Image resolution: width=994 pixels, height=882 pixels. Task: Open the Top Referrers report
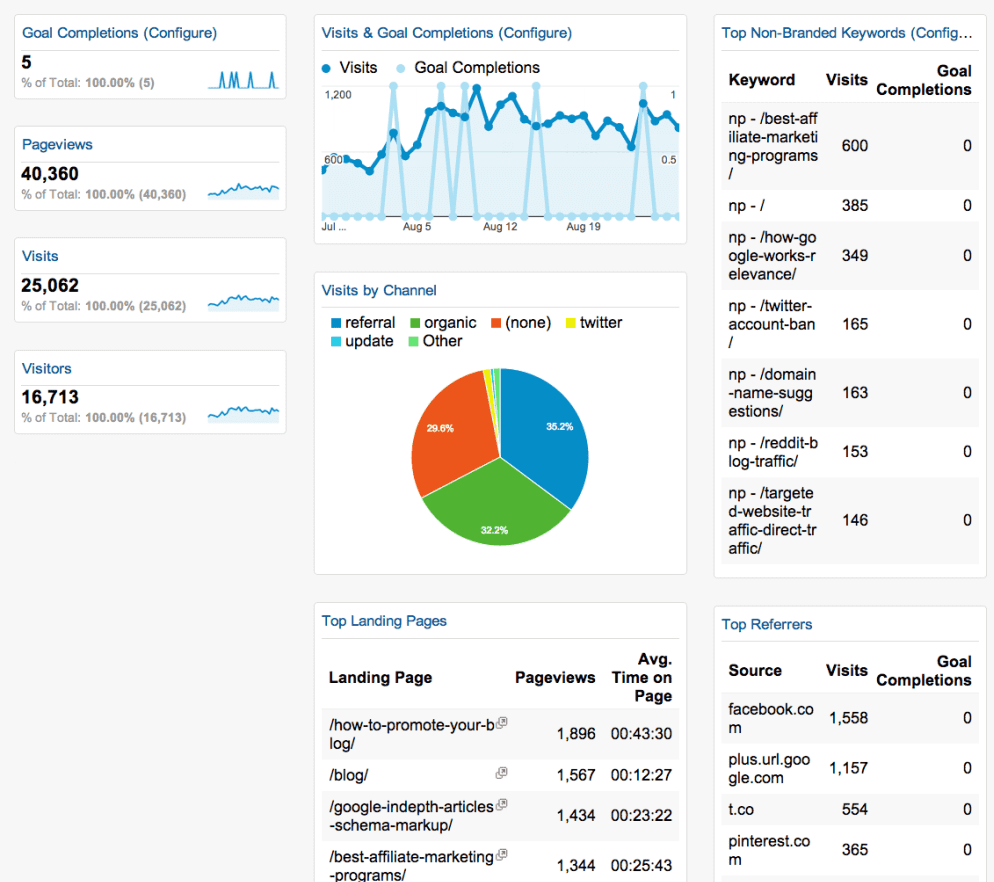pyautogui.click(x=767, y=624)
